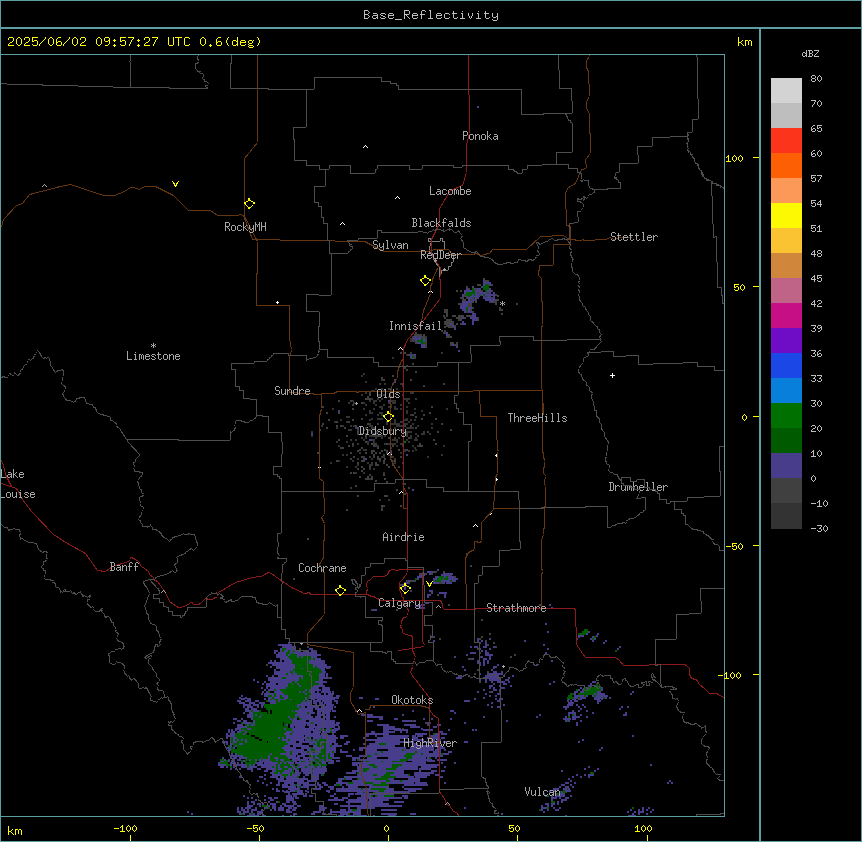Click the timestamp 2025/06/02 09:57:27 UTC

(98, 42)
